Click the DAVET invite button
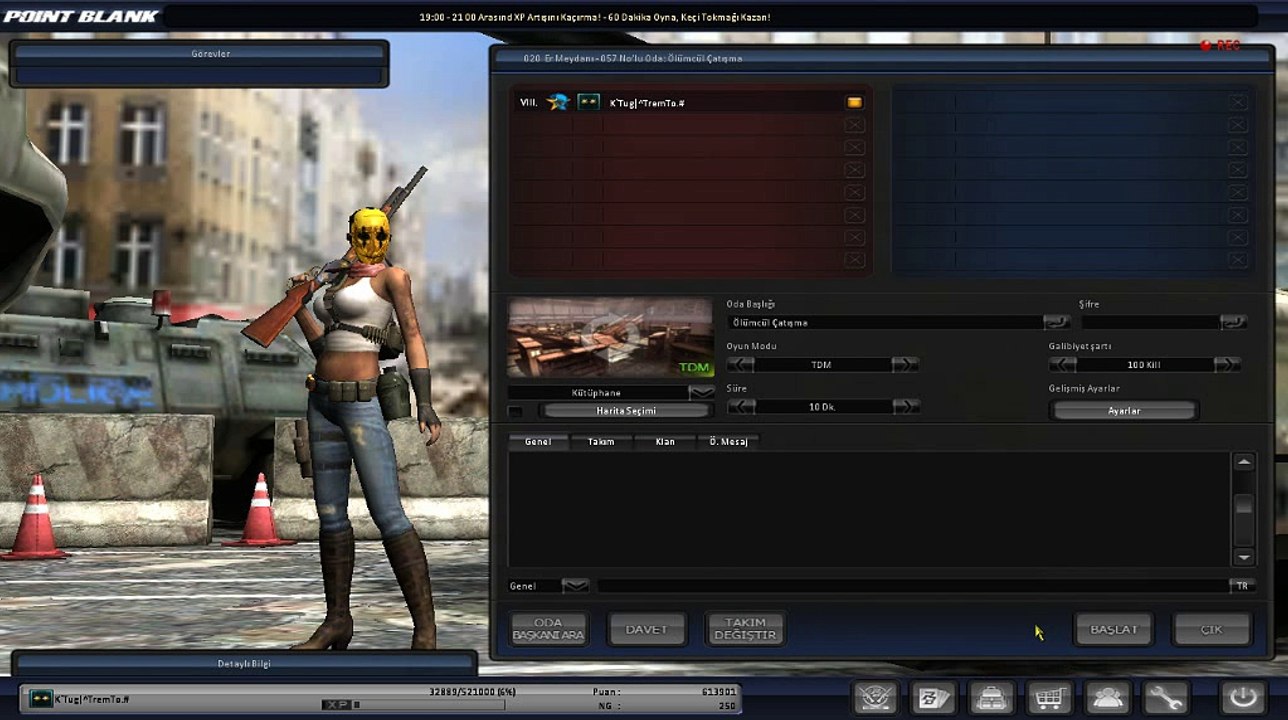Screen dimensions: 1288x720 tap(647, 630)
